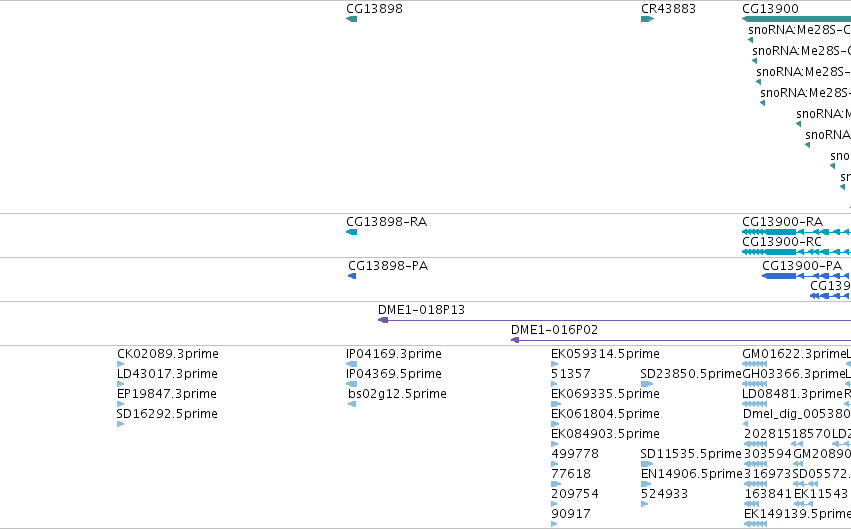Open the 163841 feature label
This screenshot has height=529, width=851.
tap(767, 494)
